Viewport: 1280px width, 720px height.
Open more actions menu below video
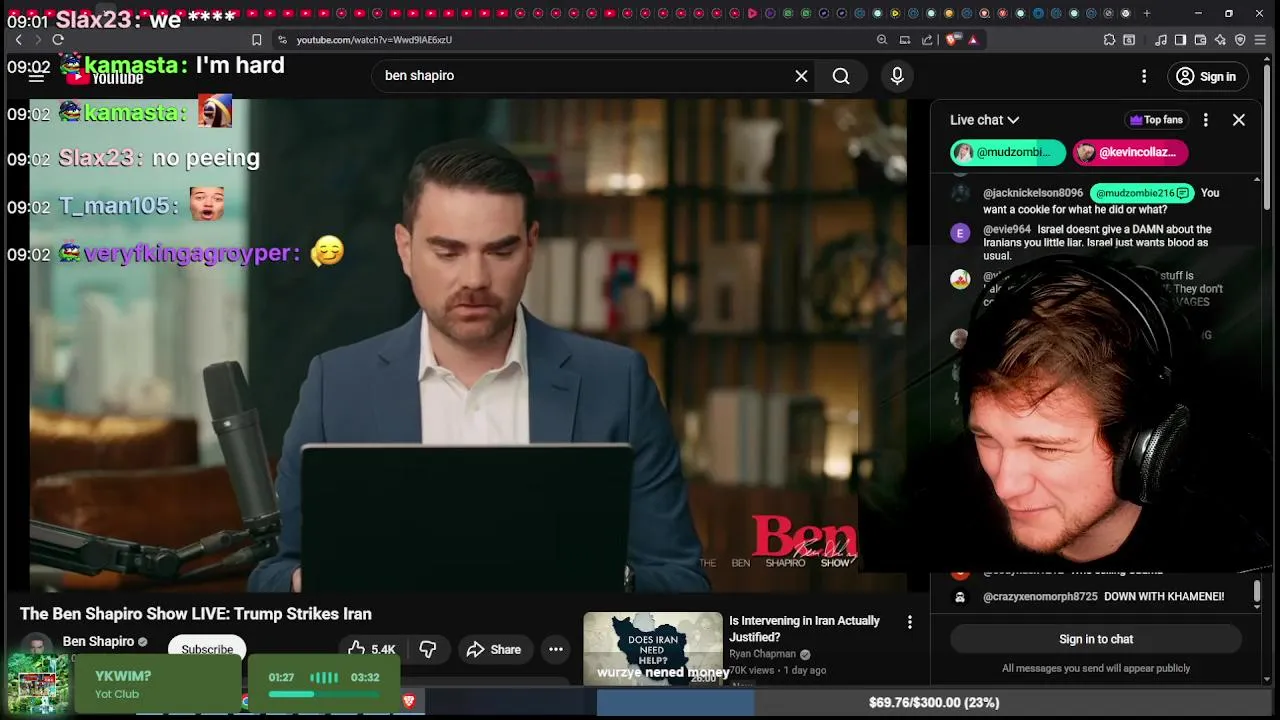556,649
